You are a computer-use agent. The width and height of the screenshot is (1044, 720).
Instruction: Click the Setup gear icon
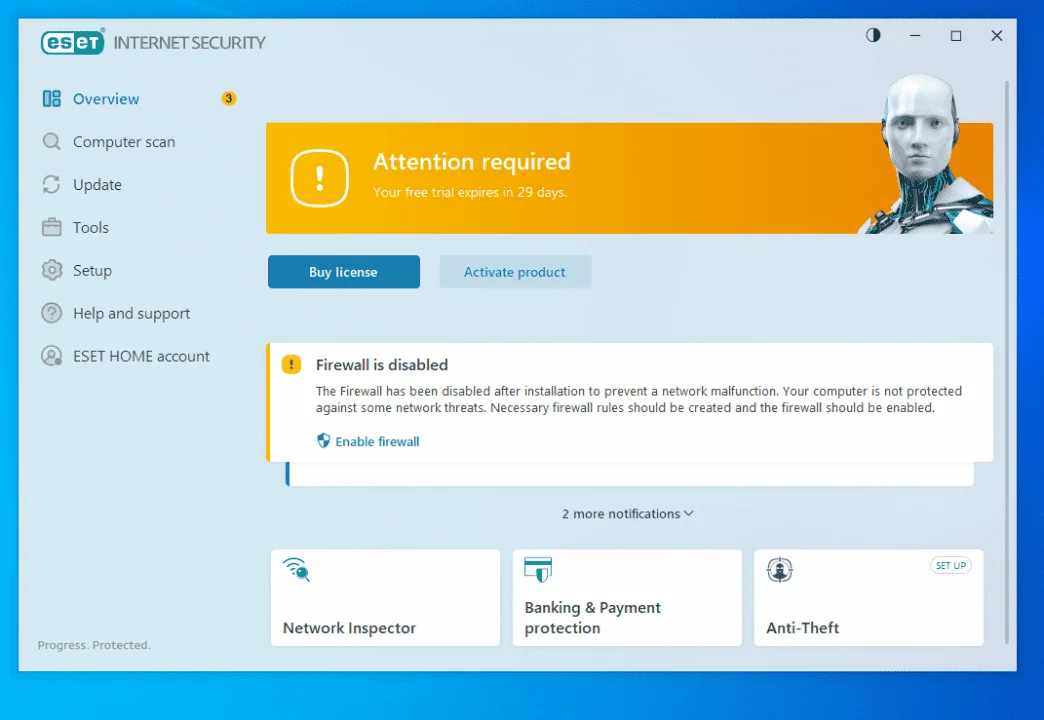52,270
